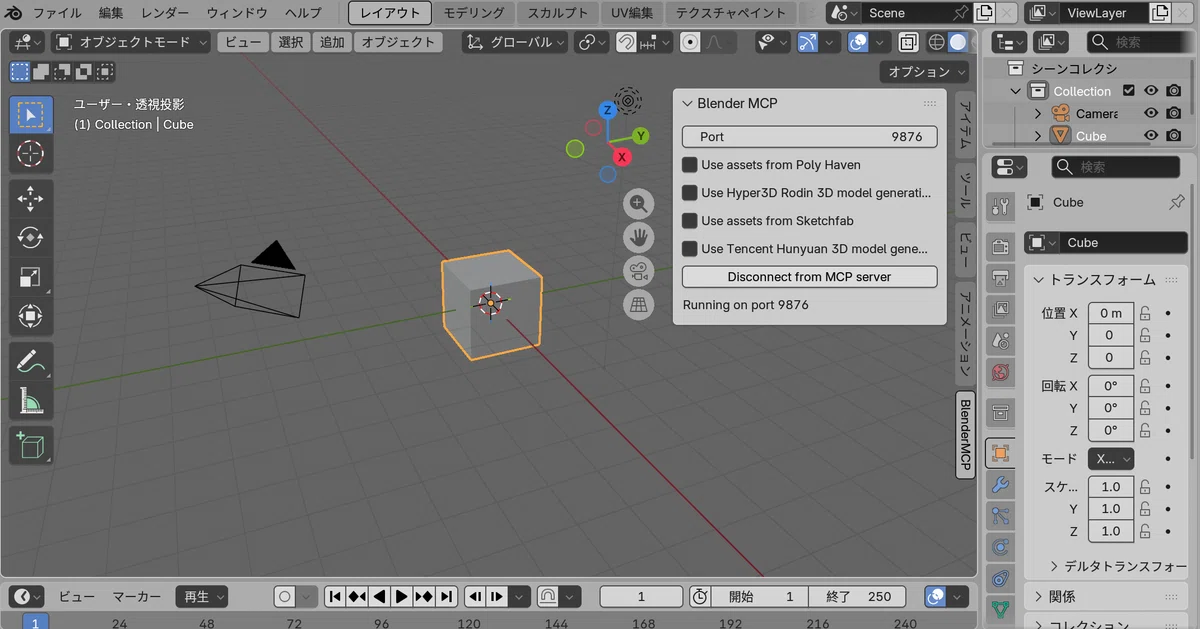Toggle lock on location X
Viewport: 1200px width, 629px height.
1147,313
